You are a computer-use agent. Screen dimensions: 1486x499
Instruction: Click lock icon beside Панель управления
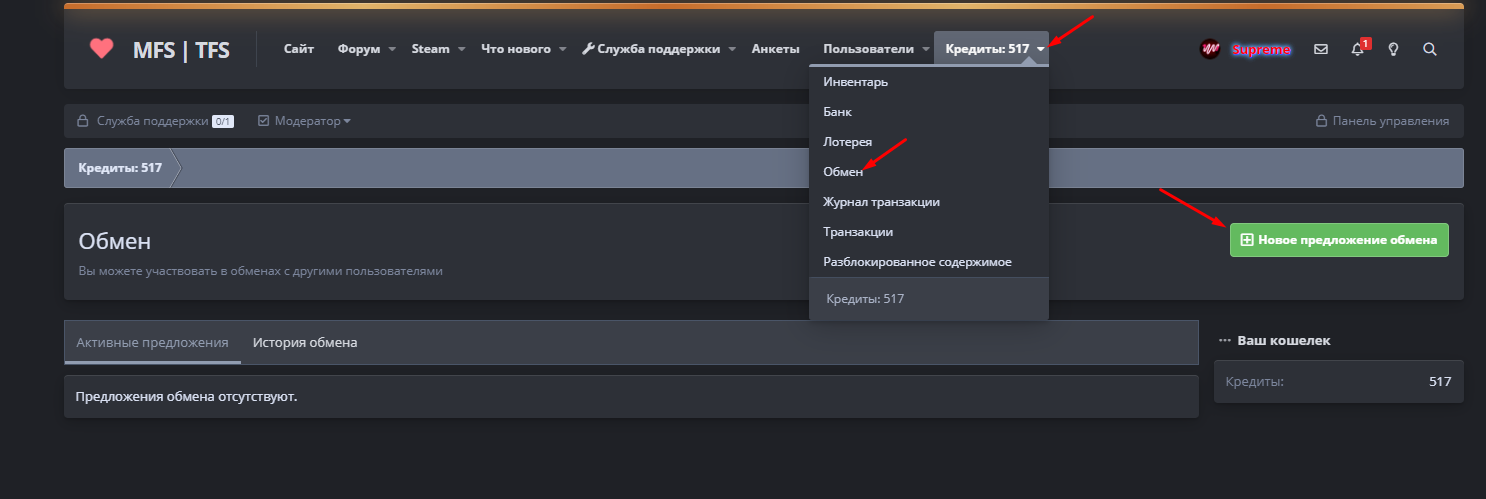point(1321,121)
